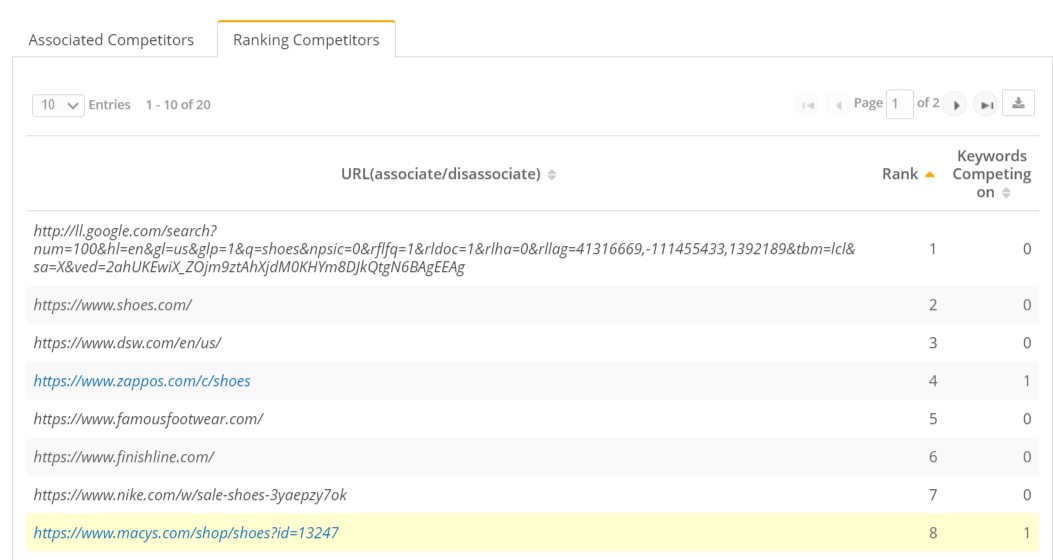1053x560 pixels.
Task: Click rank 8 cell of macys row
Action: 933,532
